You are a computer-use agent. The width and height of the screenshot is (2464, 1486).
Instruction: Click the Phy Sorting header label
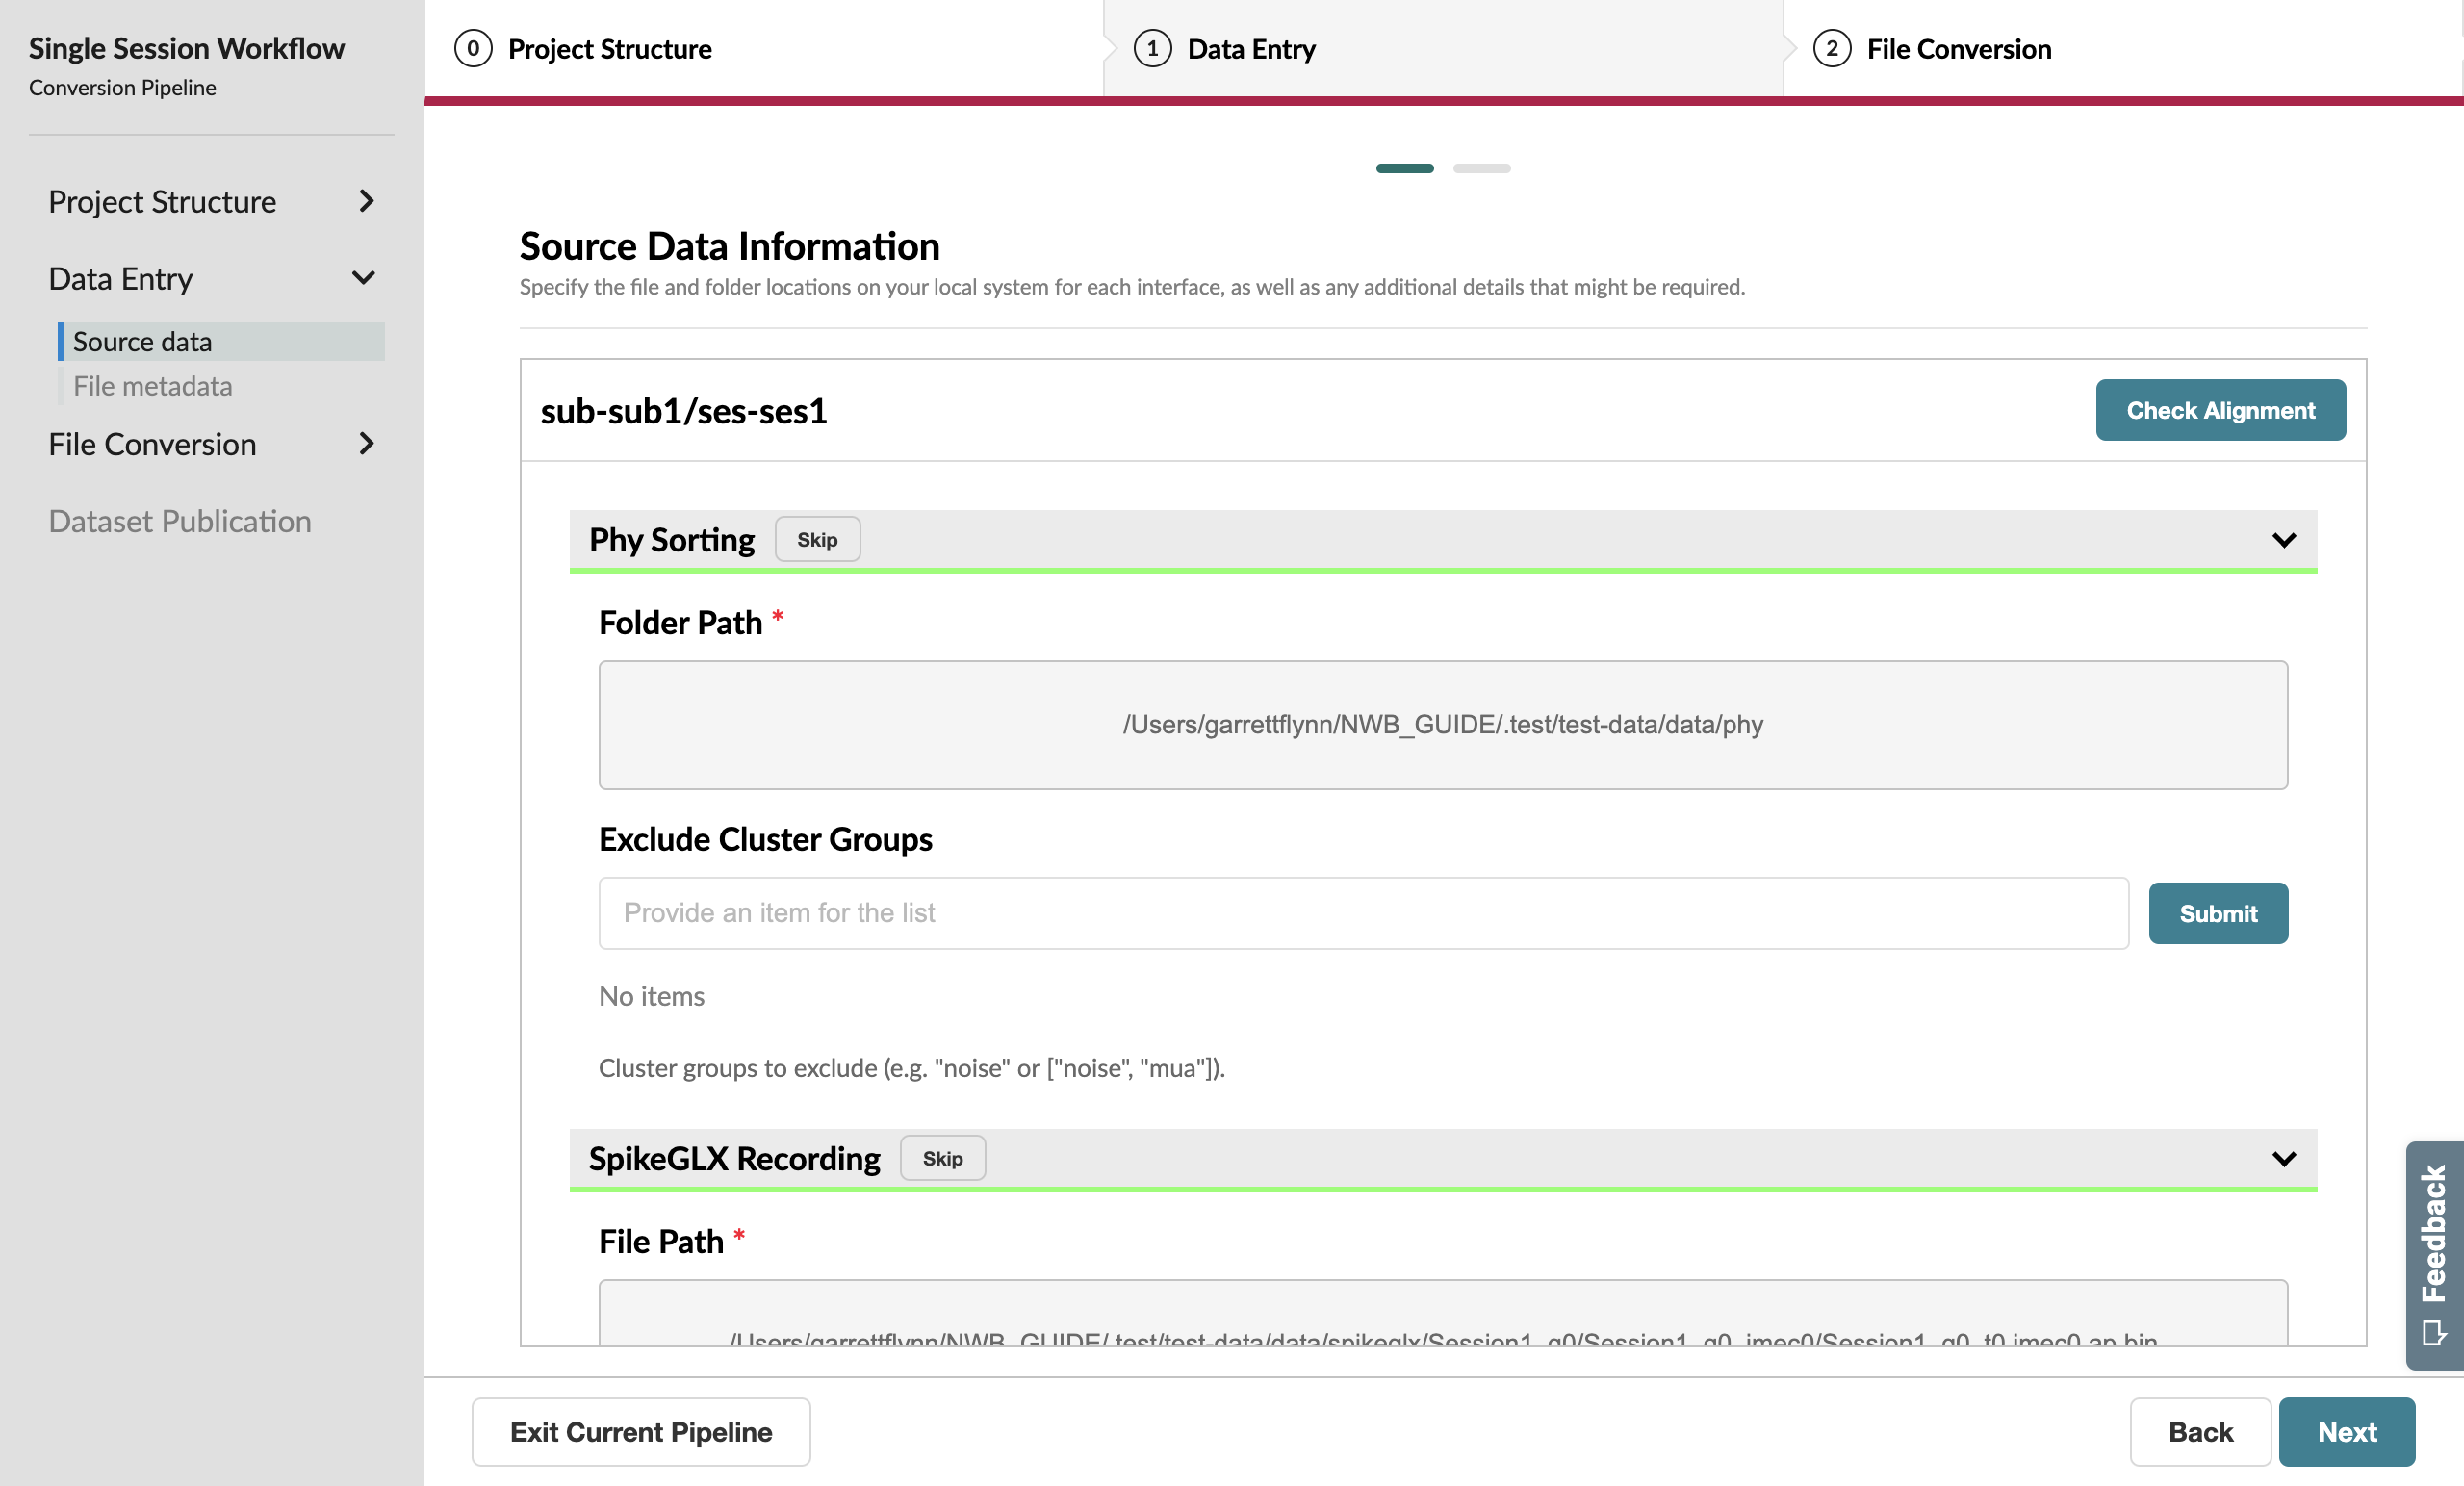672,540
